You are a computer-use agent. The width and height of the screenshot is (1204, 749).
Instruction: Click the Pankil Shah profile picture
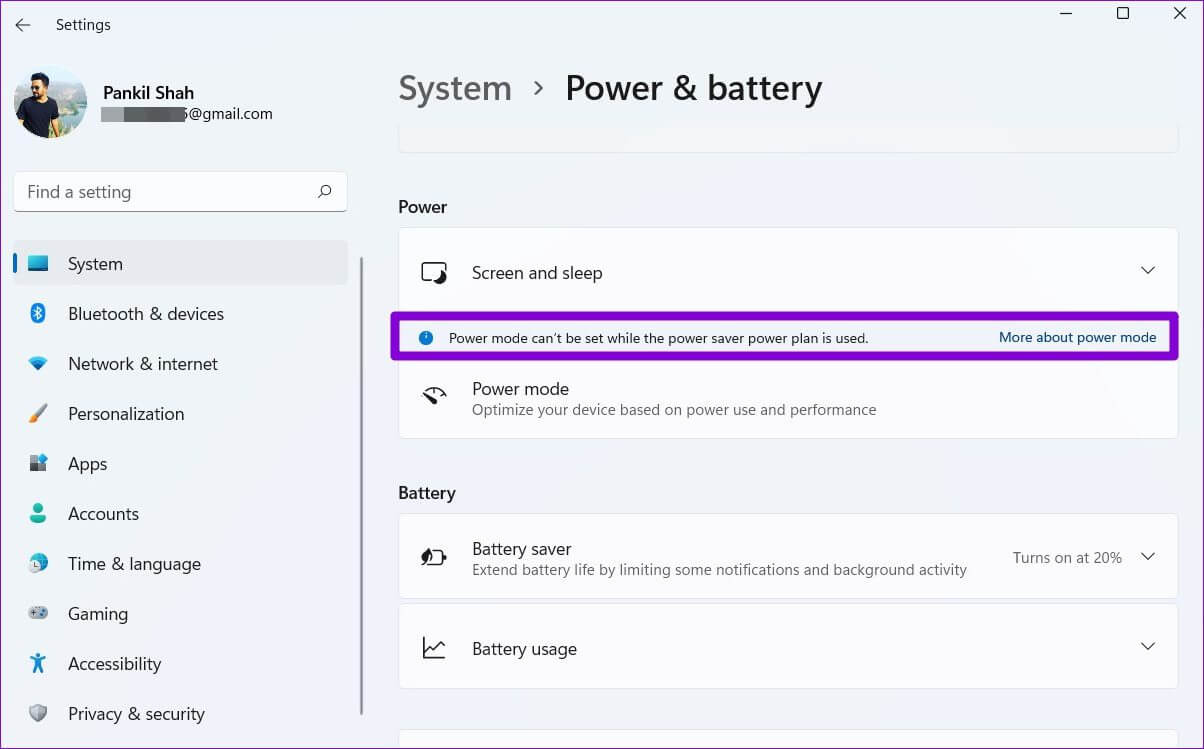[50, 103]
